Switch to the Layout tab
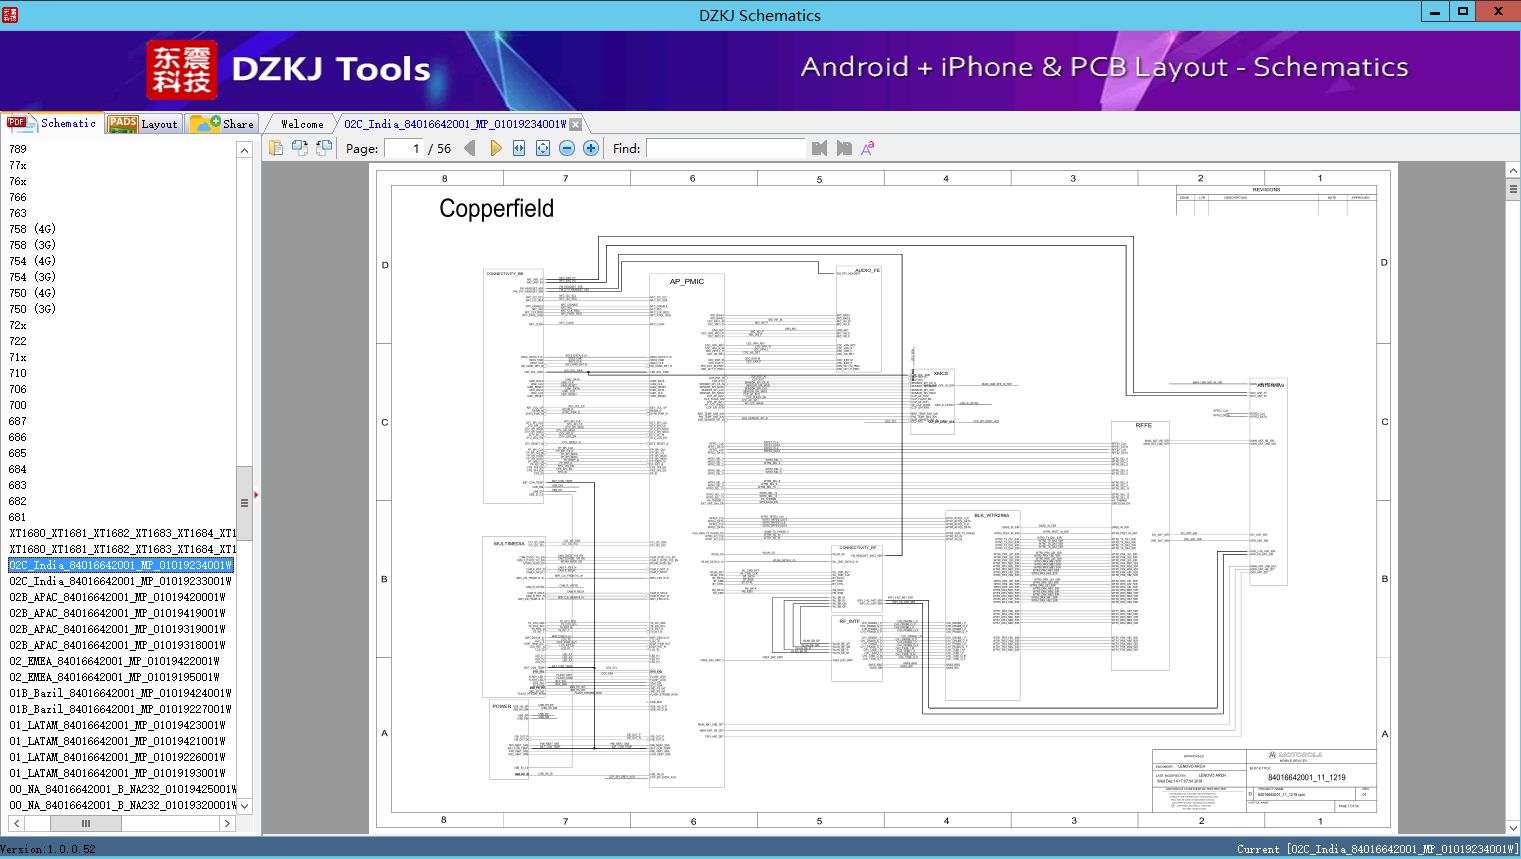The image size is (1521, 859). coord(143,124)
